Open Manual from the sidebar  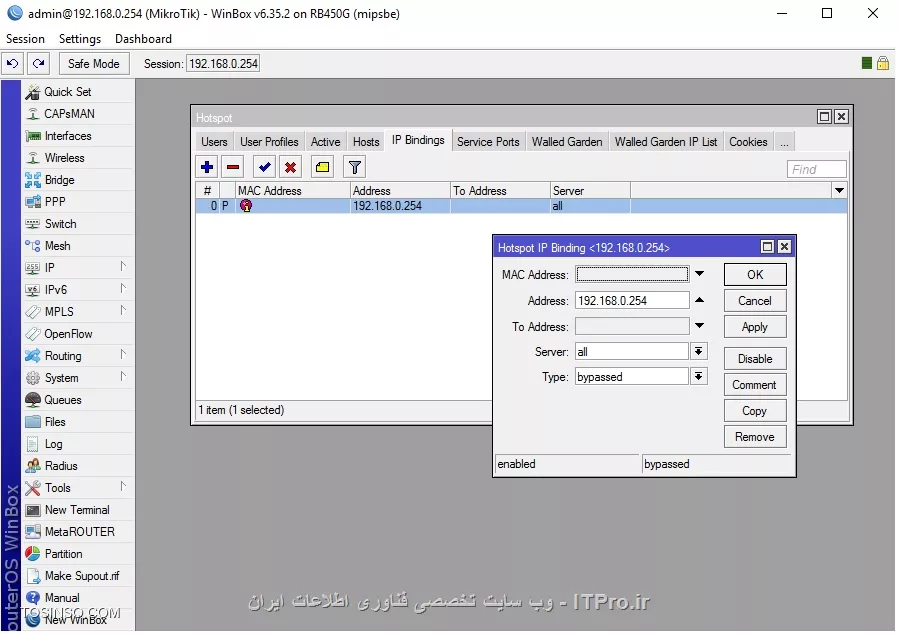tap(77, 598)
